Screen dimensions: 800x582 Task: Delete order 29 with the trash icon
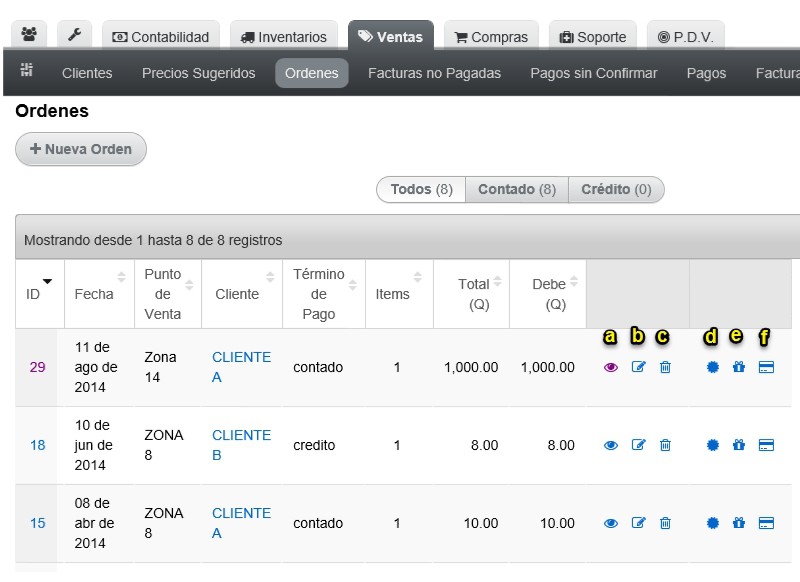coord(665,367)
